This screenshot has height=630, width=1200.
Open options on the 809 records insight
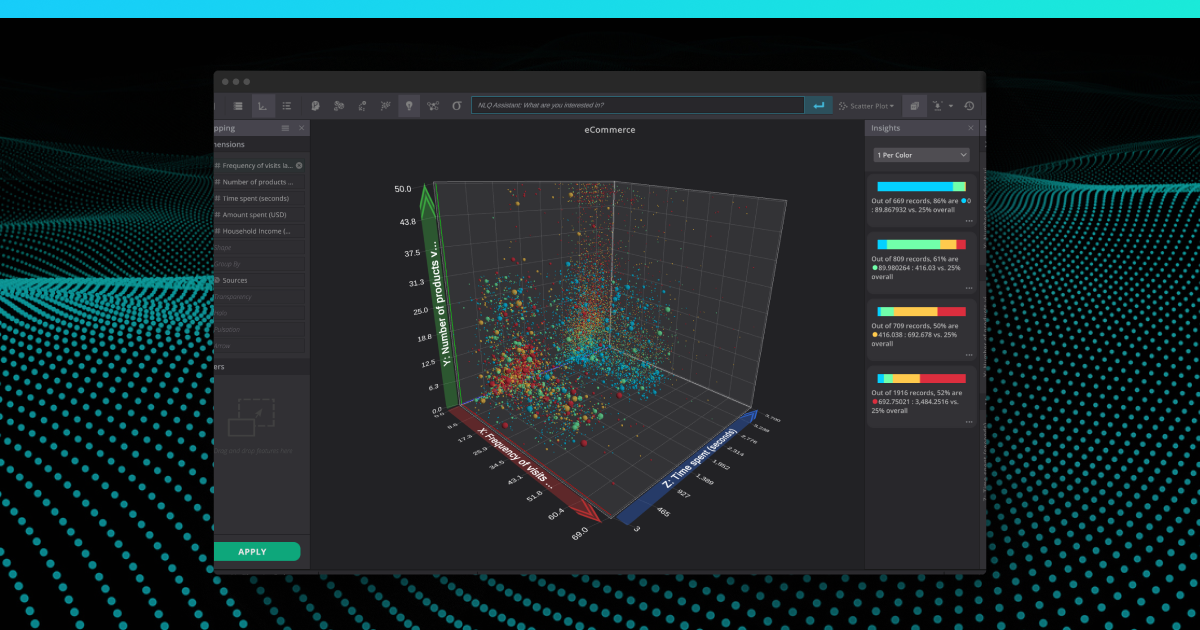[x=969, y=288]
